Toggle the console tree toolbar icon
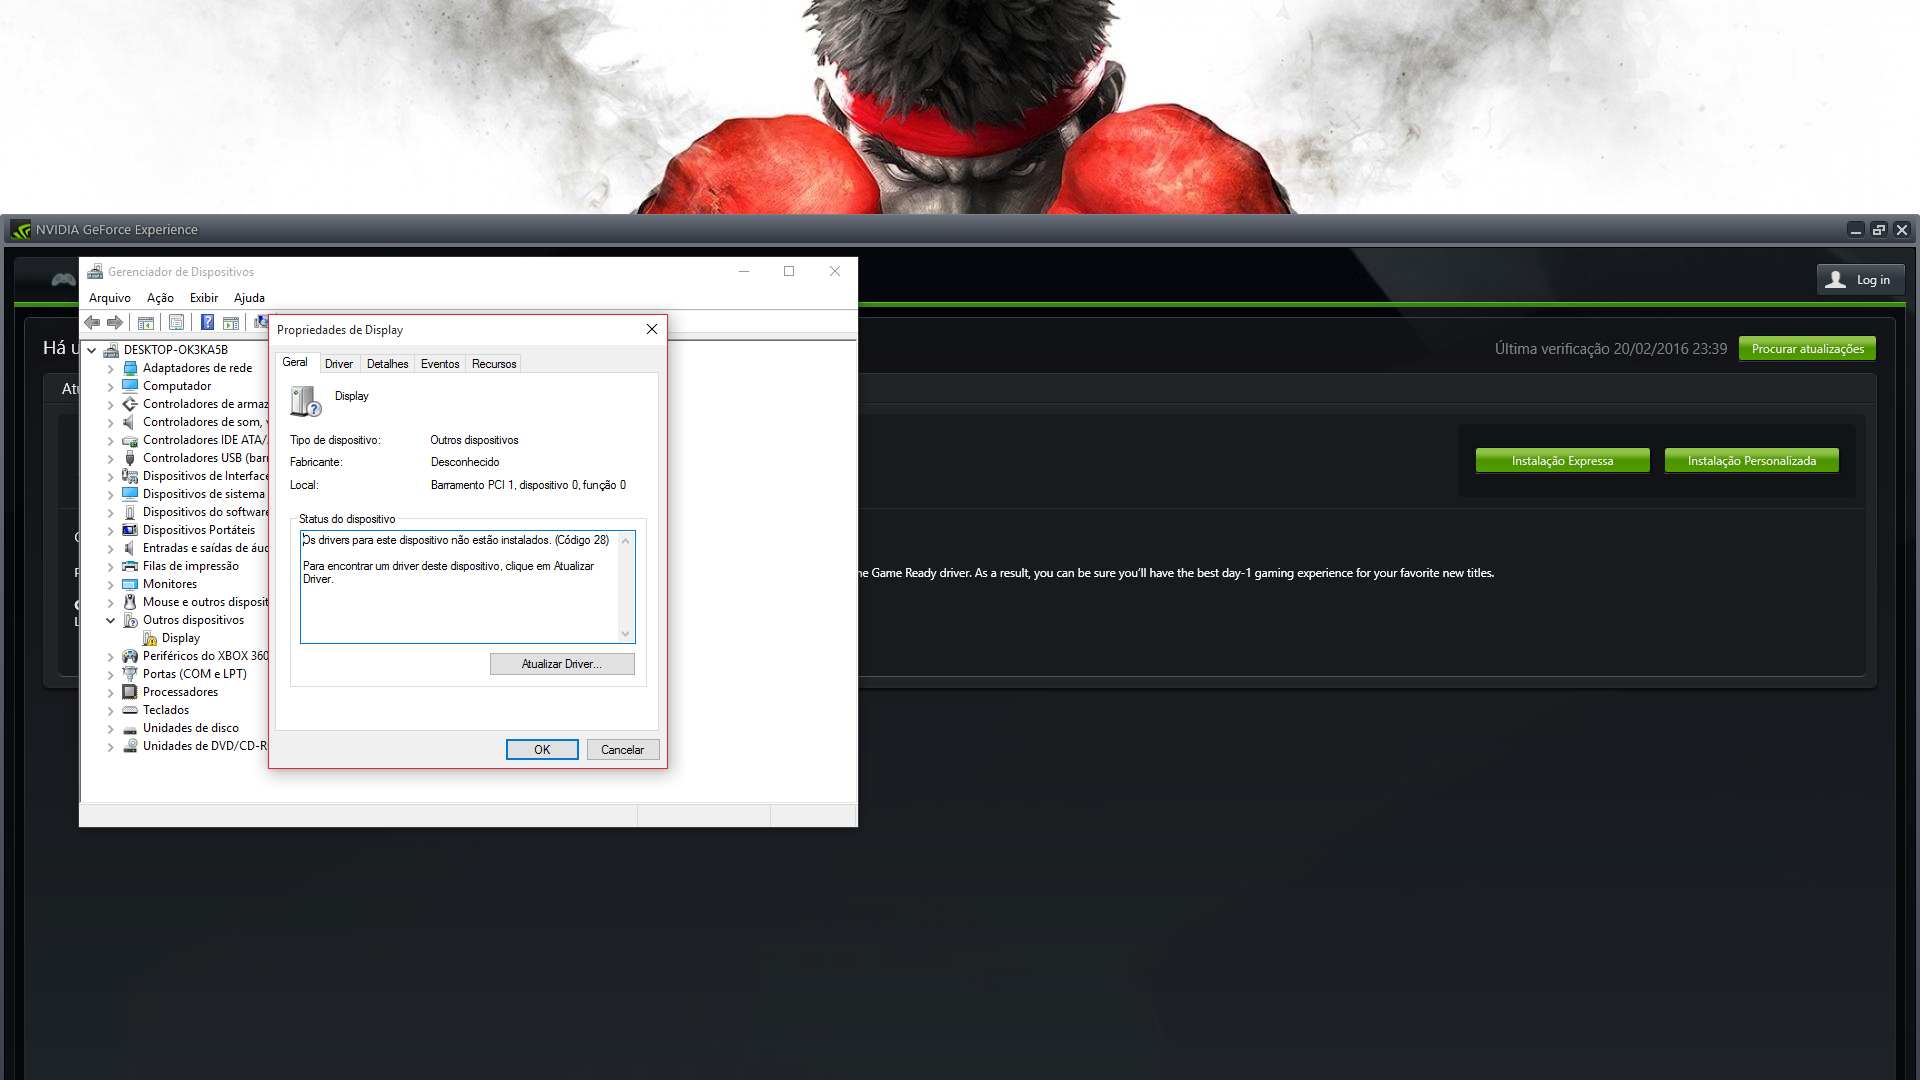Image resolution: width=1920 pixels, height=1080 pixels. pos(146,323)
